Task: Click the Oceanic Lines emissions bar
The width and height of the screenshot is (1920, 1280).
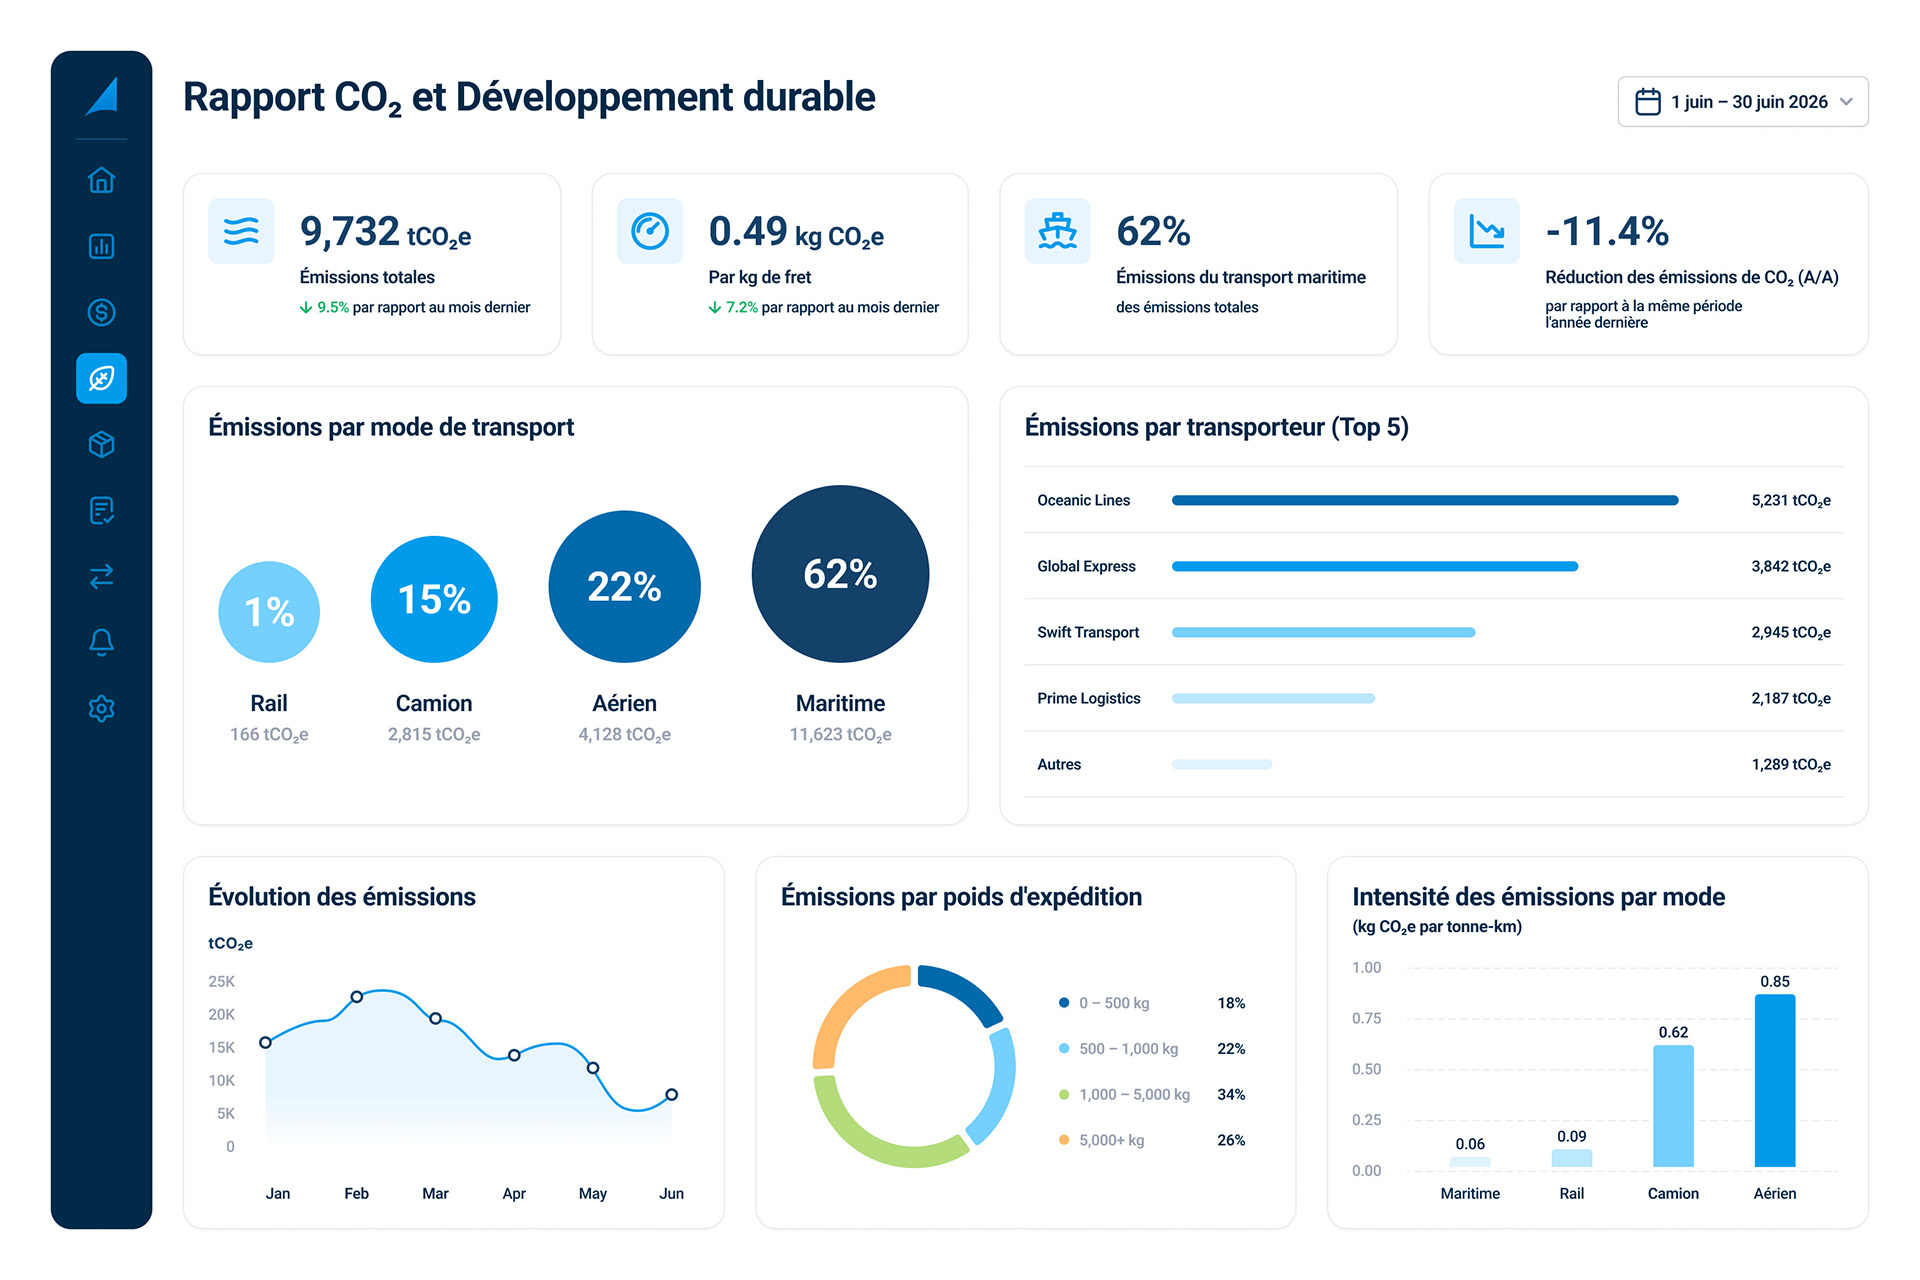Action: pyautogui.click(x=1425, y=500)
